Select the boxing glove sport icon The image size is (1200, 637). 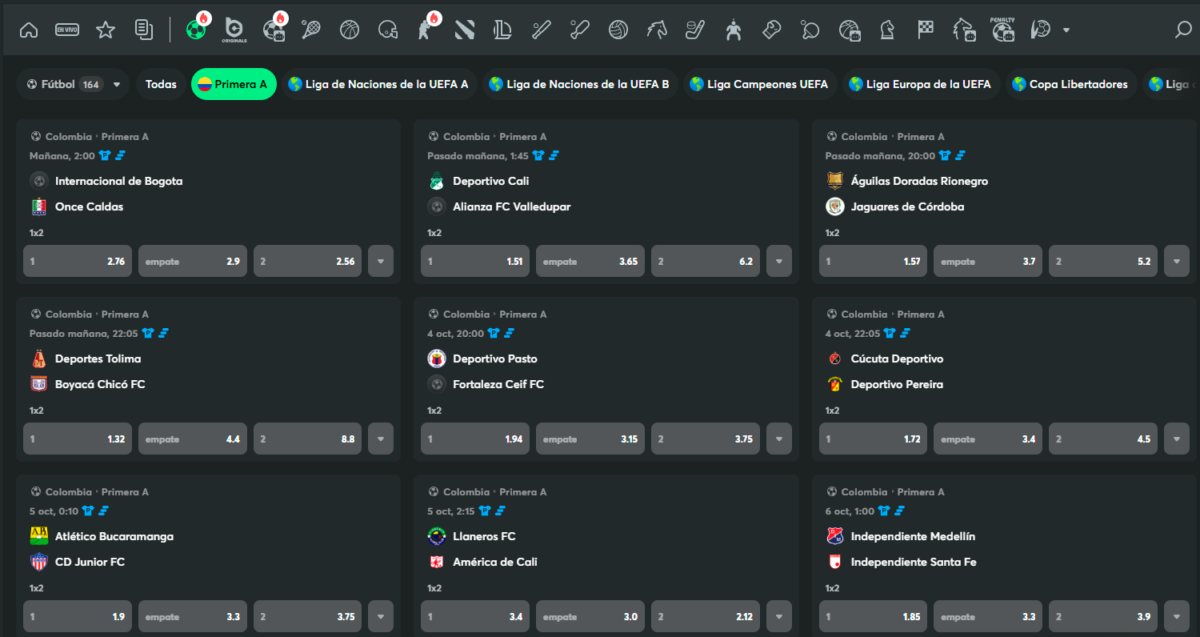coord(771,30)
